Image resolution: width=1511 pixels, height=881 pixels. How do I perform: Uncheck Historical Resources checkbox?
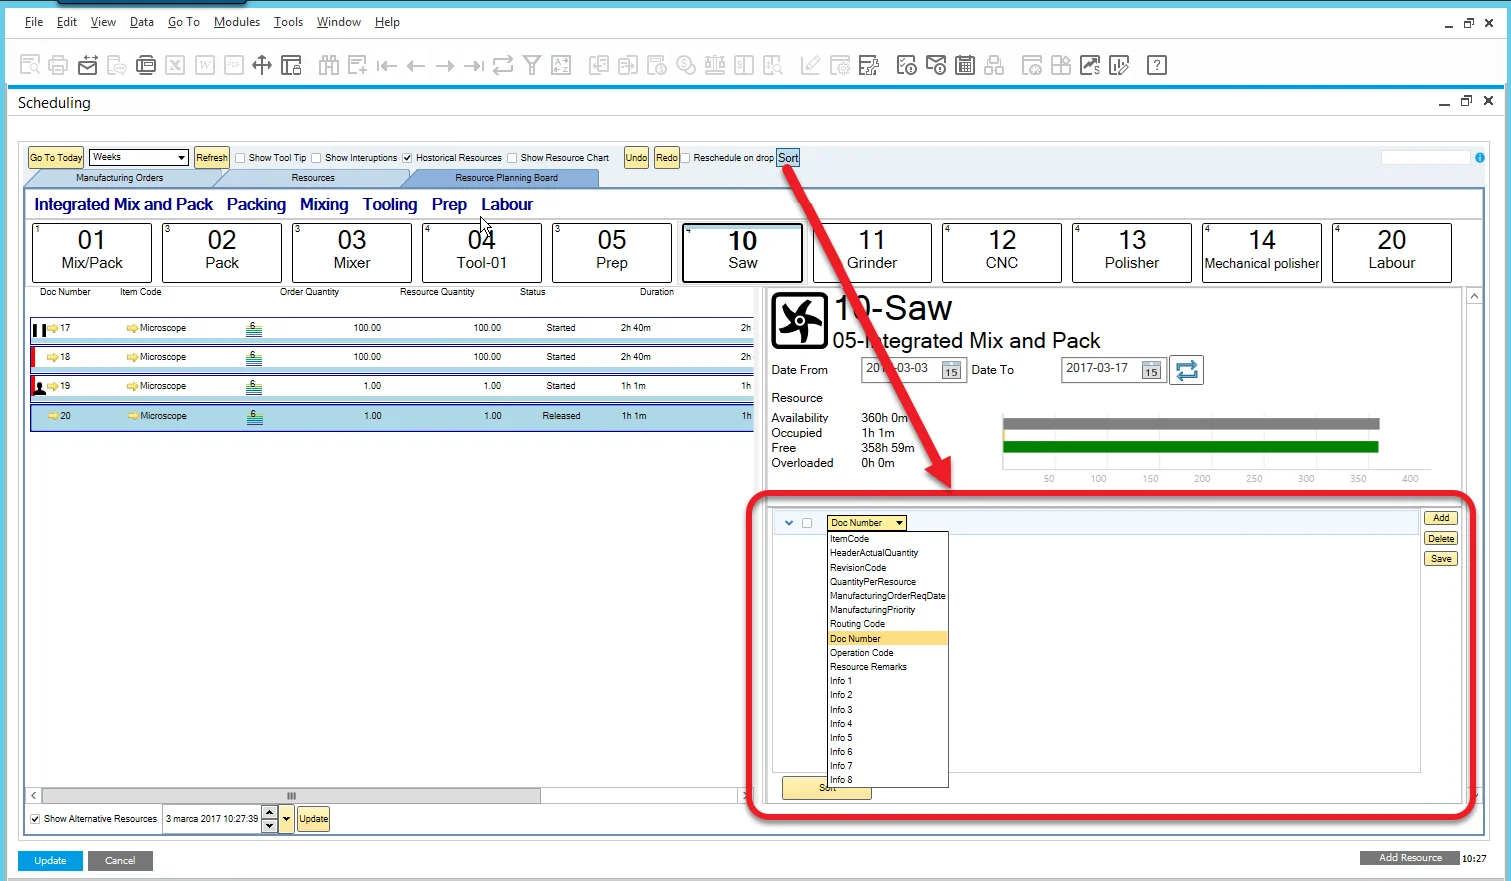click(x=408, y=158)
